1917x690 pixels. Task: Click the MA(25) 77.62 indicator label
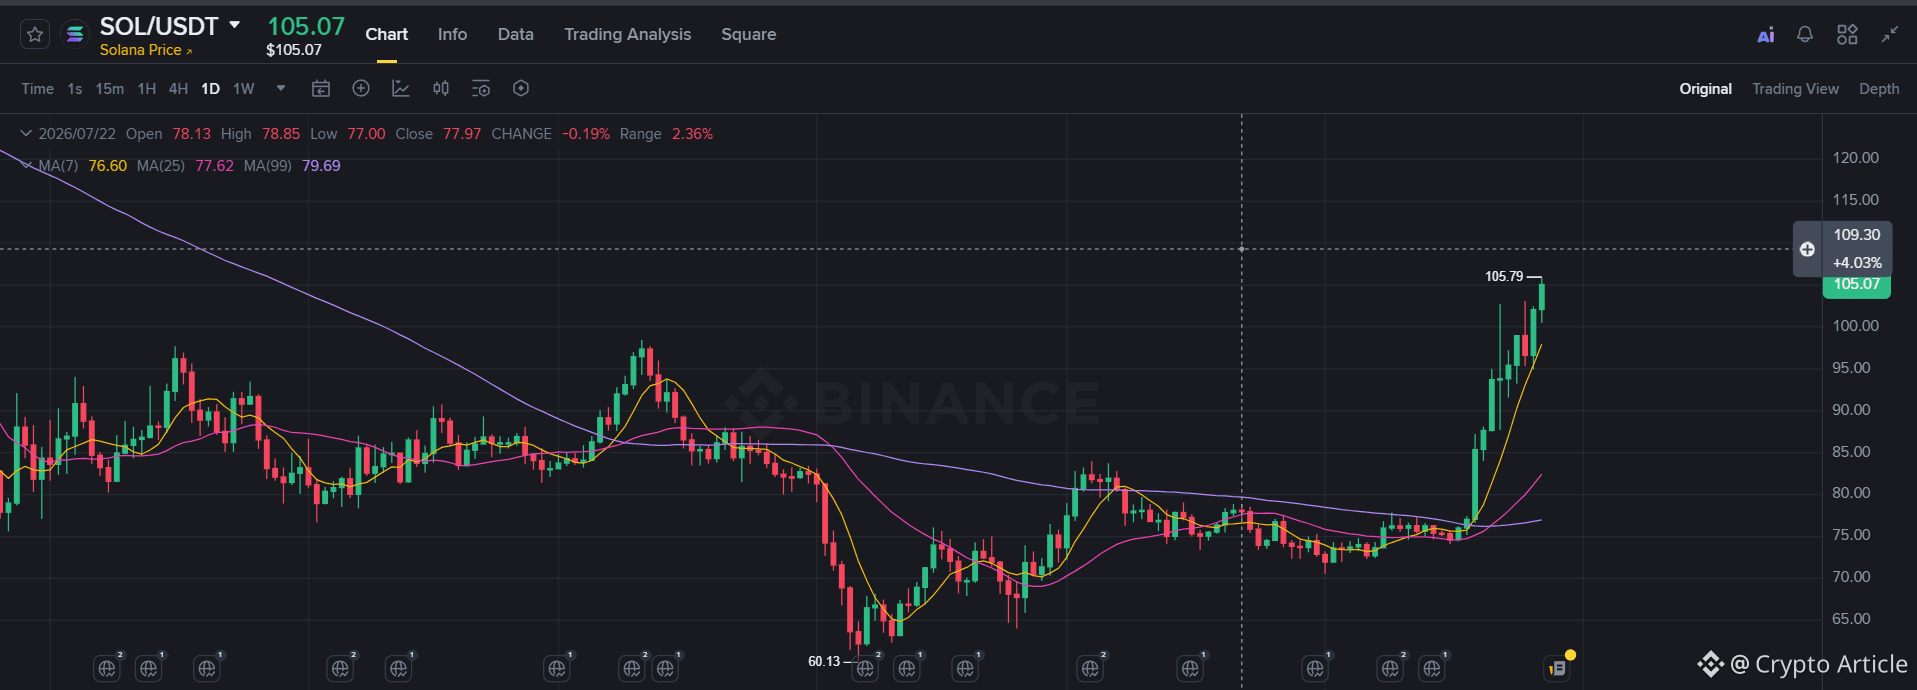[185, 166]
